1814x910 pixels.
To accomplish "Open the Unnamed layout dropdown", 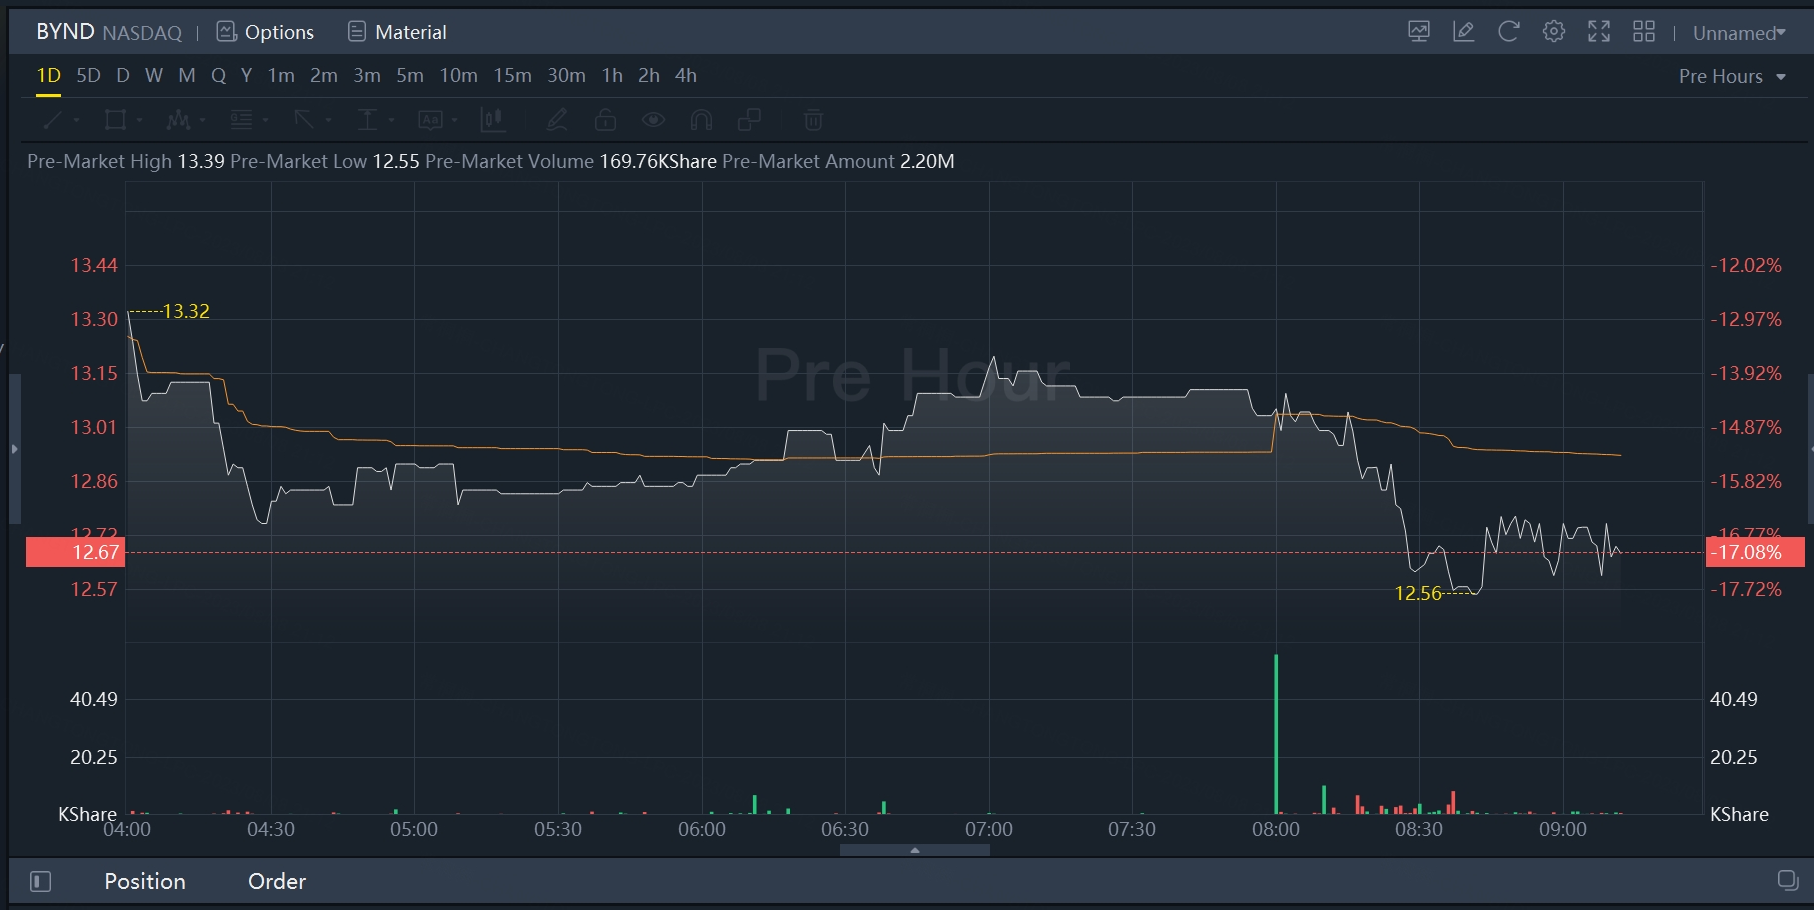I will pos(1739,33).
